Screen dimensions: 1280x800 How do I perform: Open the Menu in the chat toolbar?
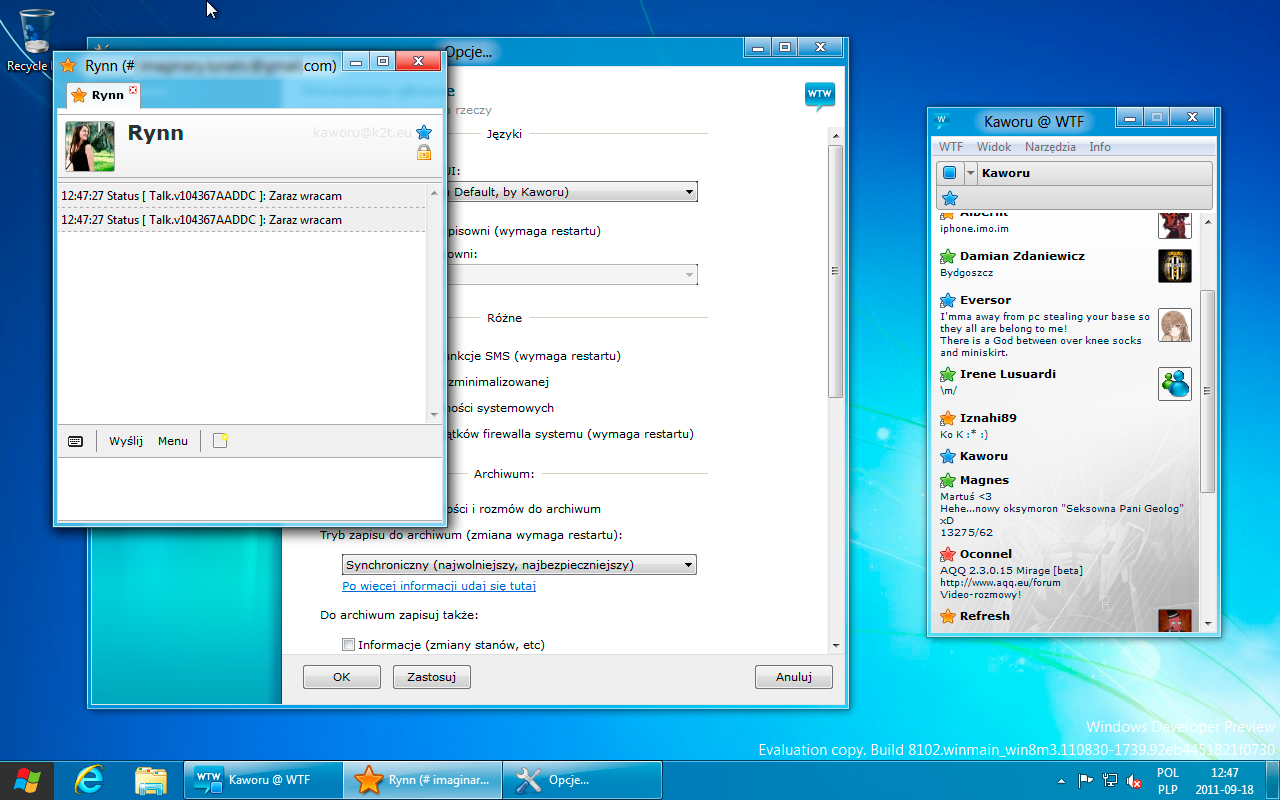[x=173, y=441]
